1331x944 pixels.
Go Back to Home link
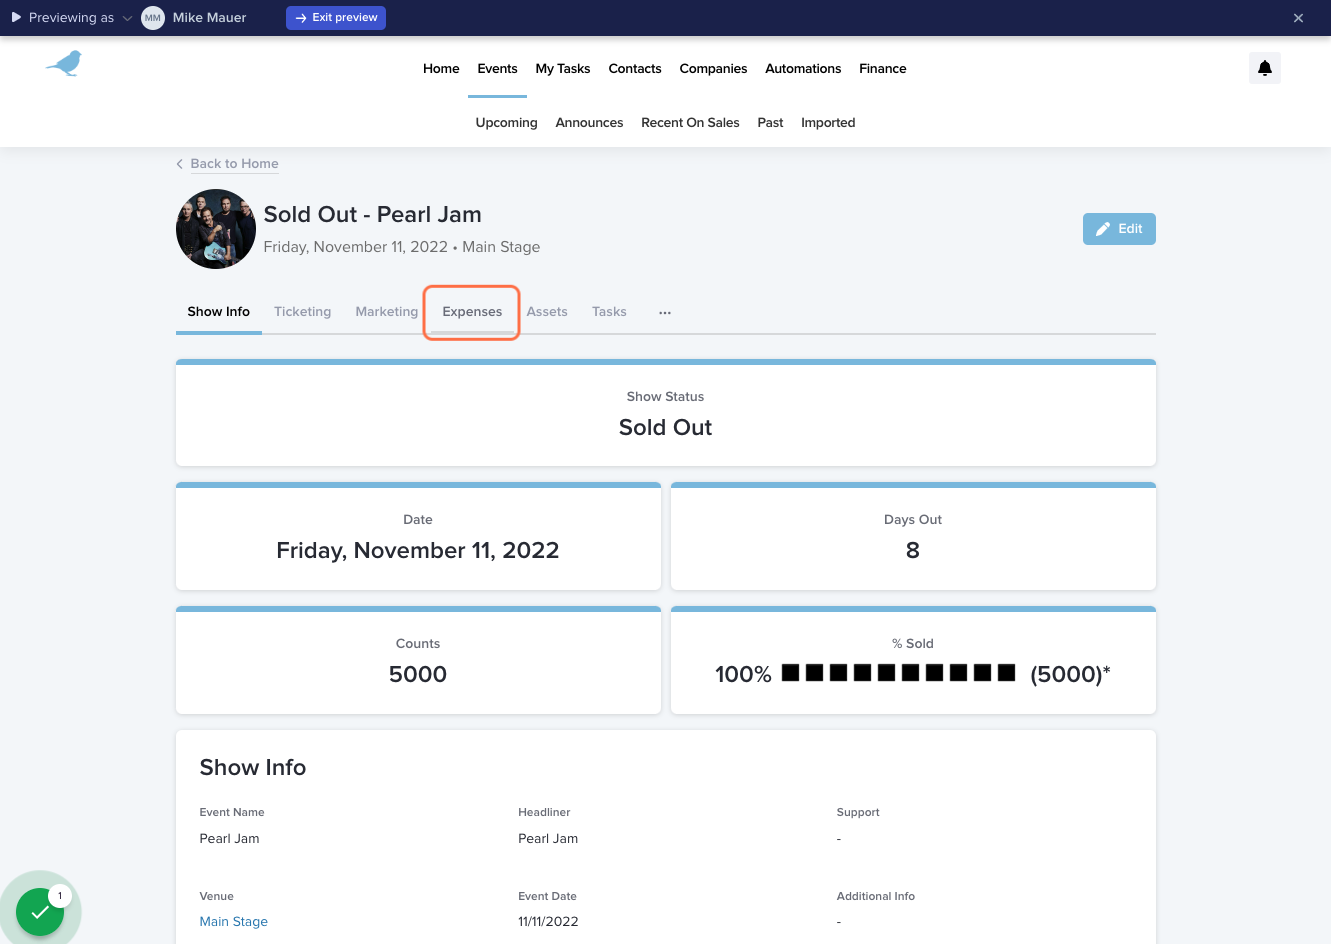[234, 164]
